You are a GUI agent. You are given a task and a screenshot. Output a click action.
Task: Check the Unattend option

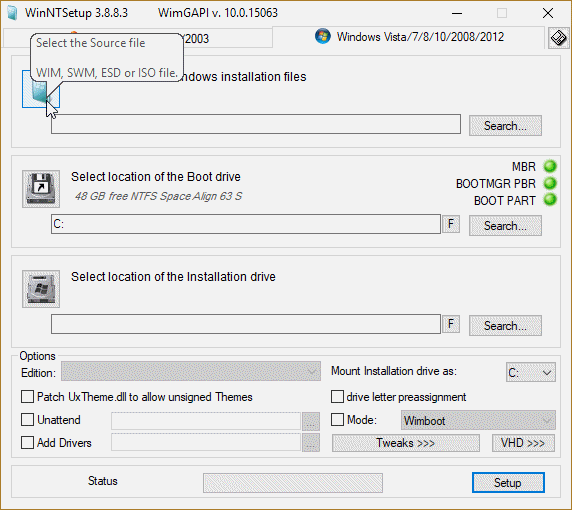coord(27,420)
